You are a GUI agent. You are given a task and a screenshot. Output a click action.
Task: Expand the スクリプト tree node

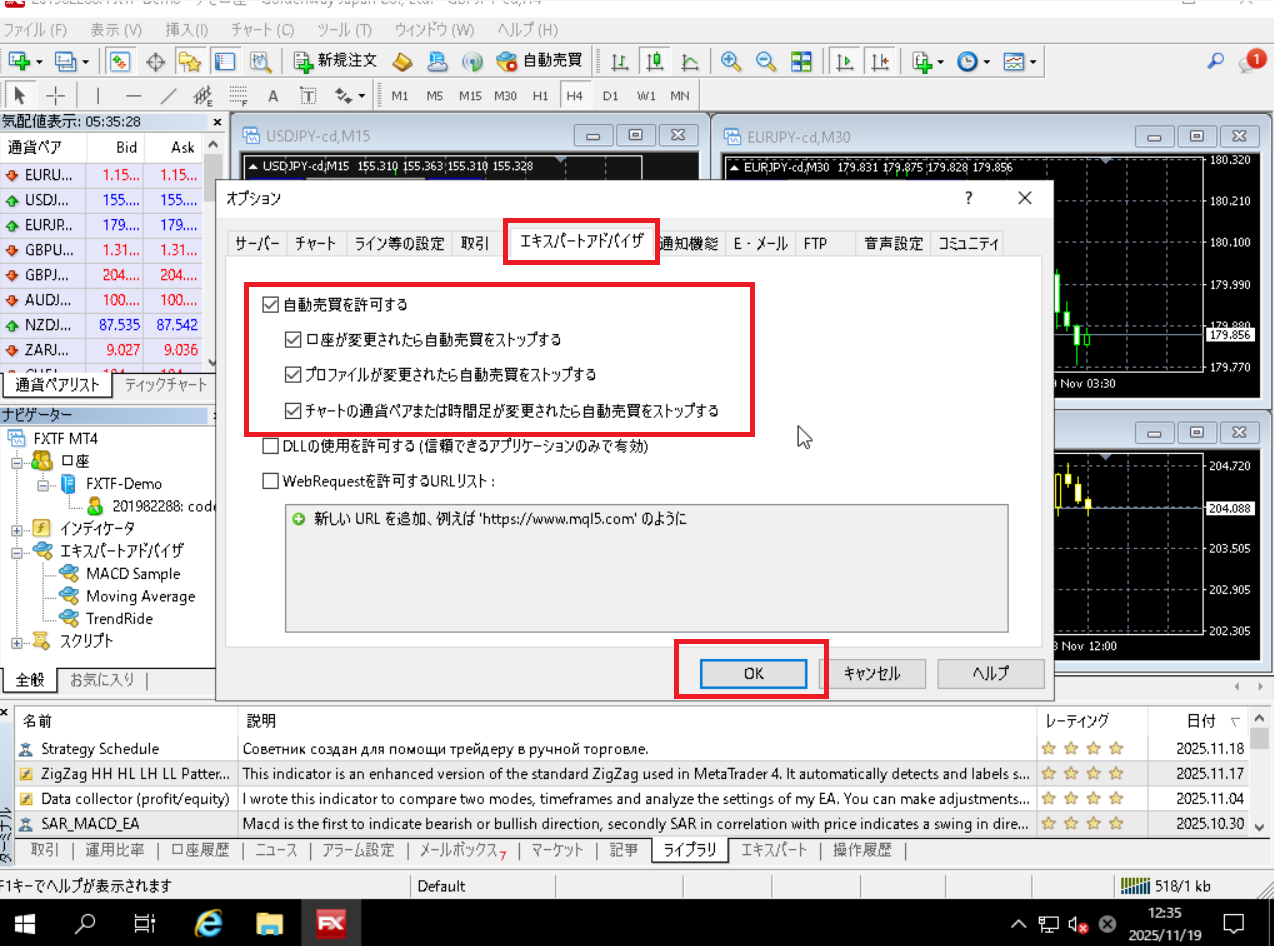click(17, 642)
